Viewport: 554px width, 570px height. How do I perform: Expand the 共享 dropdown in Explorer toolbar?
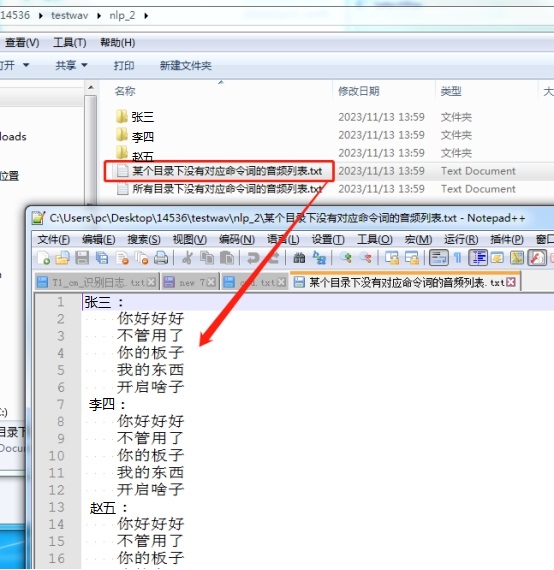tap(71, 65)
